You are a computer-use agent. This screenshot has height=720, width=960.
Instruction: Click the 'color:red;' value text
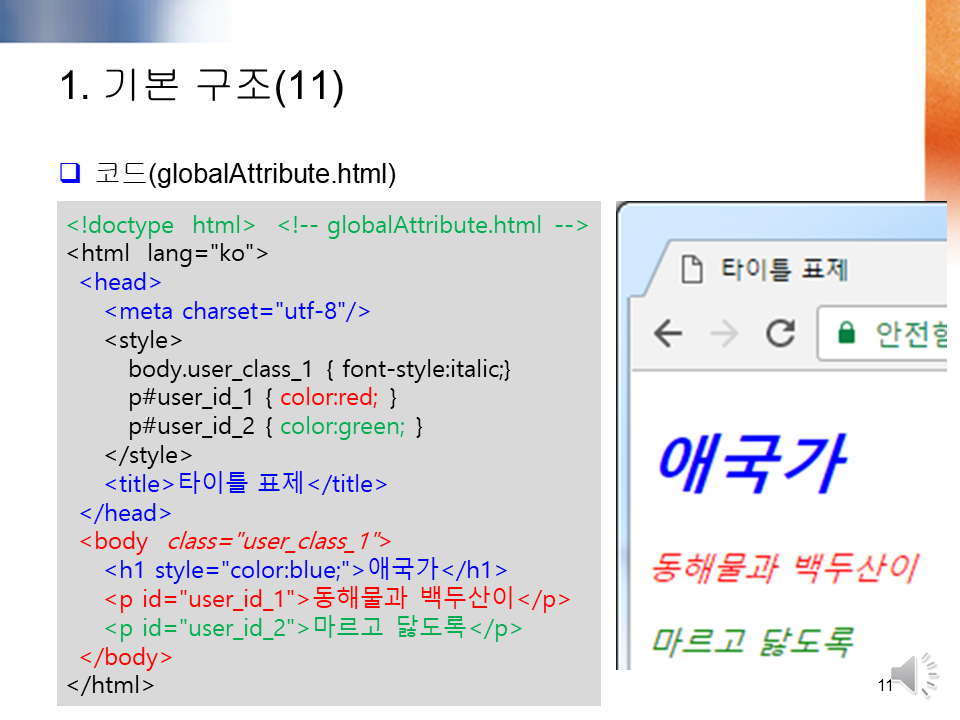click(x=329, y=398)
